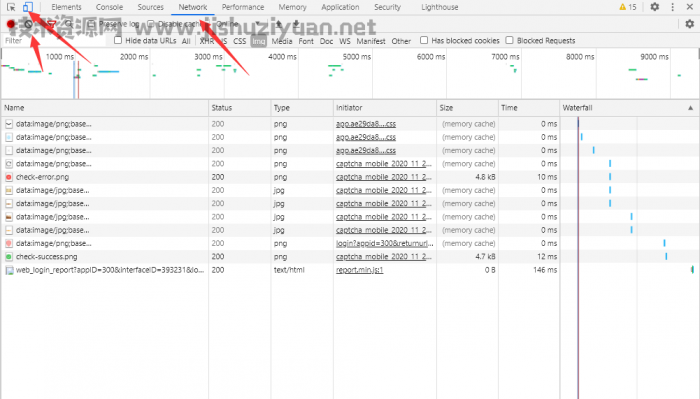
Task: Open the Online throttling dropdown
Action: point(238,24)
